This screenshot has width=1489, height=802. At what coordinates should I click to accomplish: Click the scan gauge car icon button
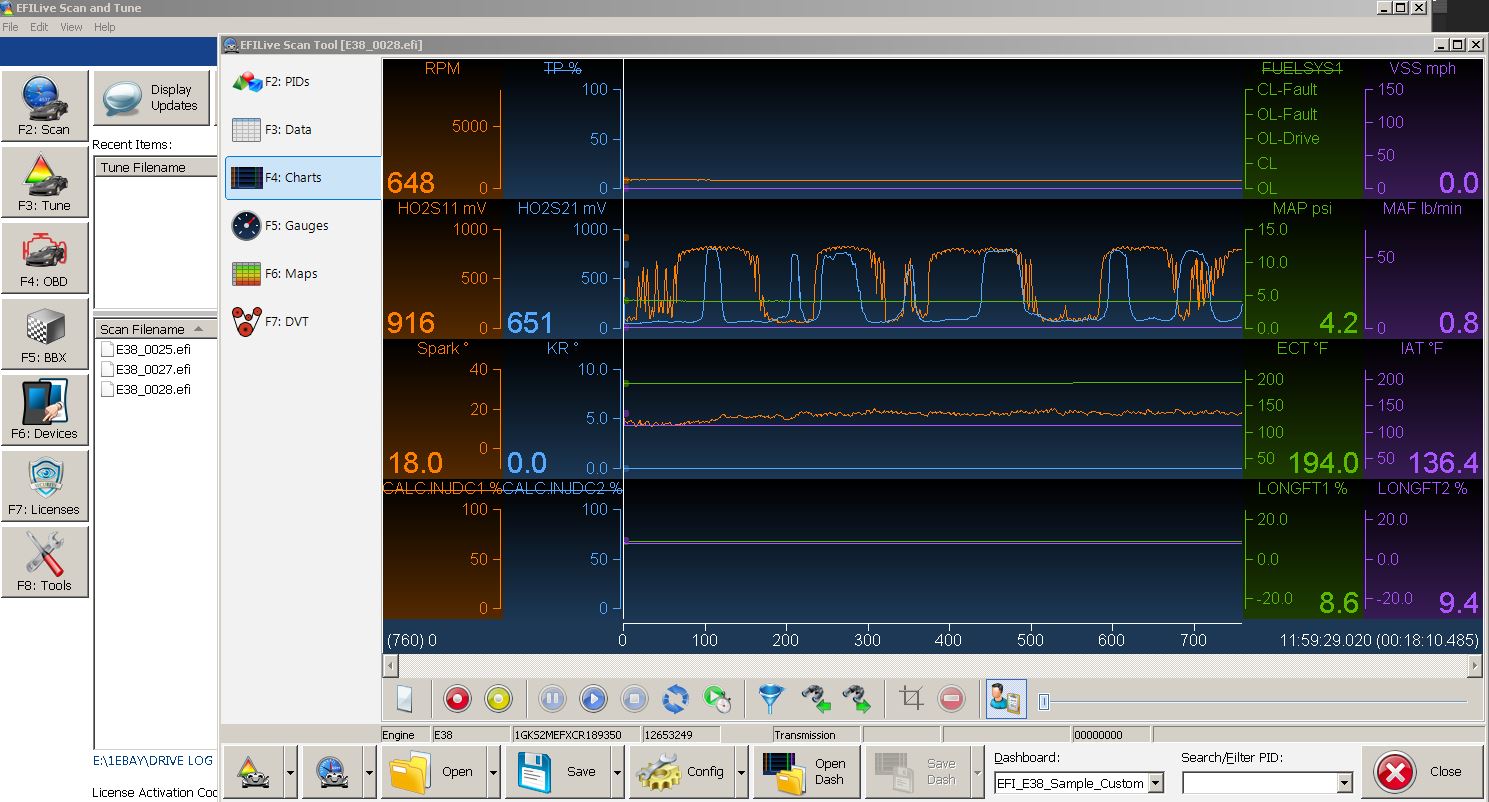coord(332,772)
